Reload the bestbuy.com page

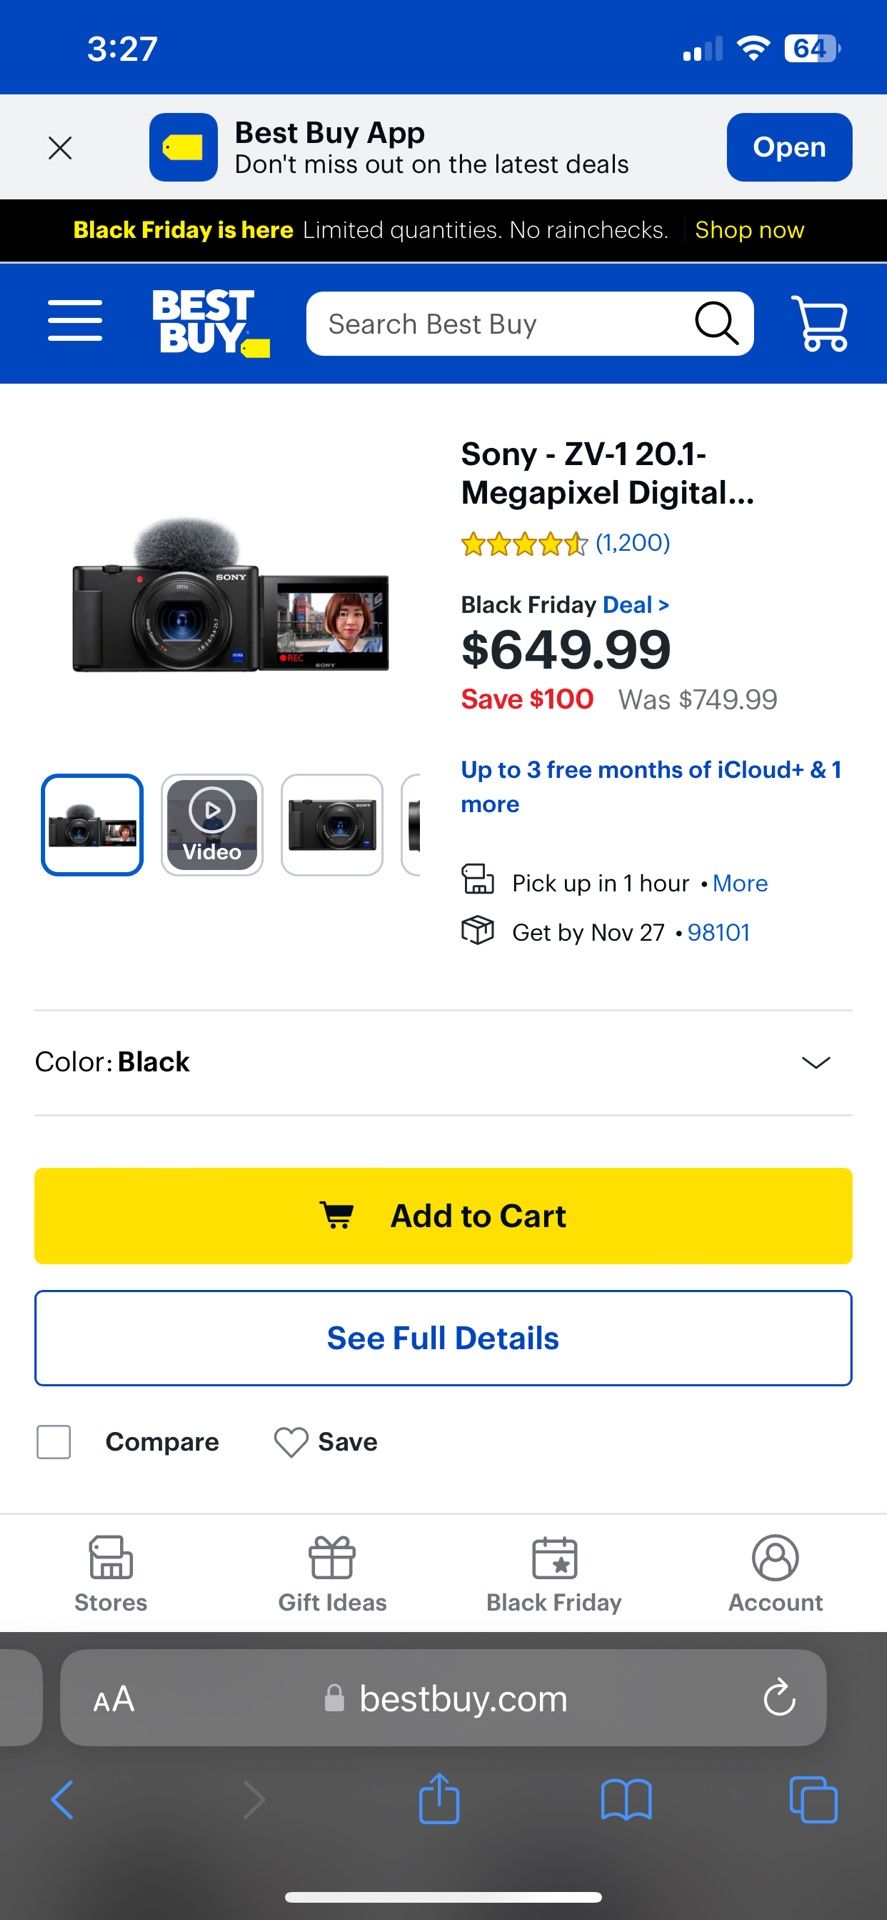point(779,1697)
